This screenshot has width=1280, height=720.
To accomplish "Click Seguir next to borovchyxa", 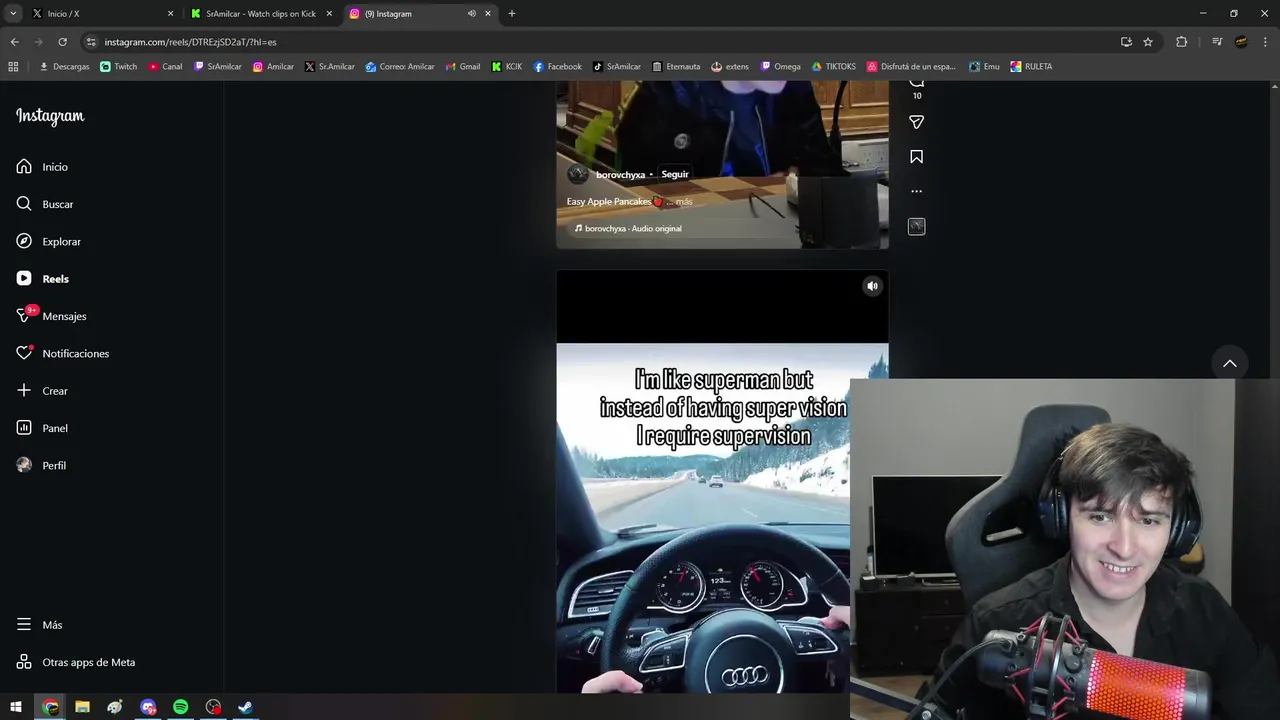I will 675,174.
